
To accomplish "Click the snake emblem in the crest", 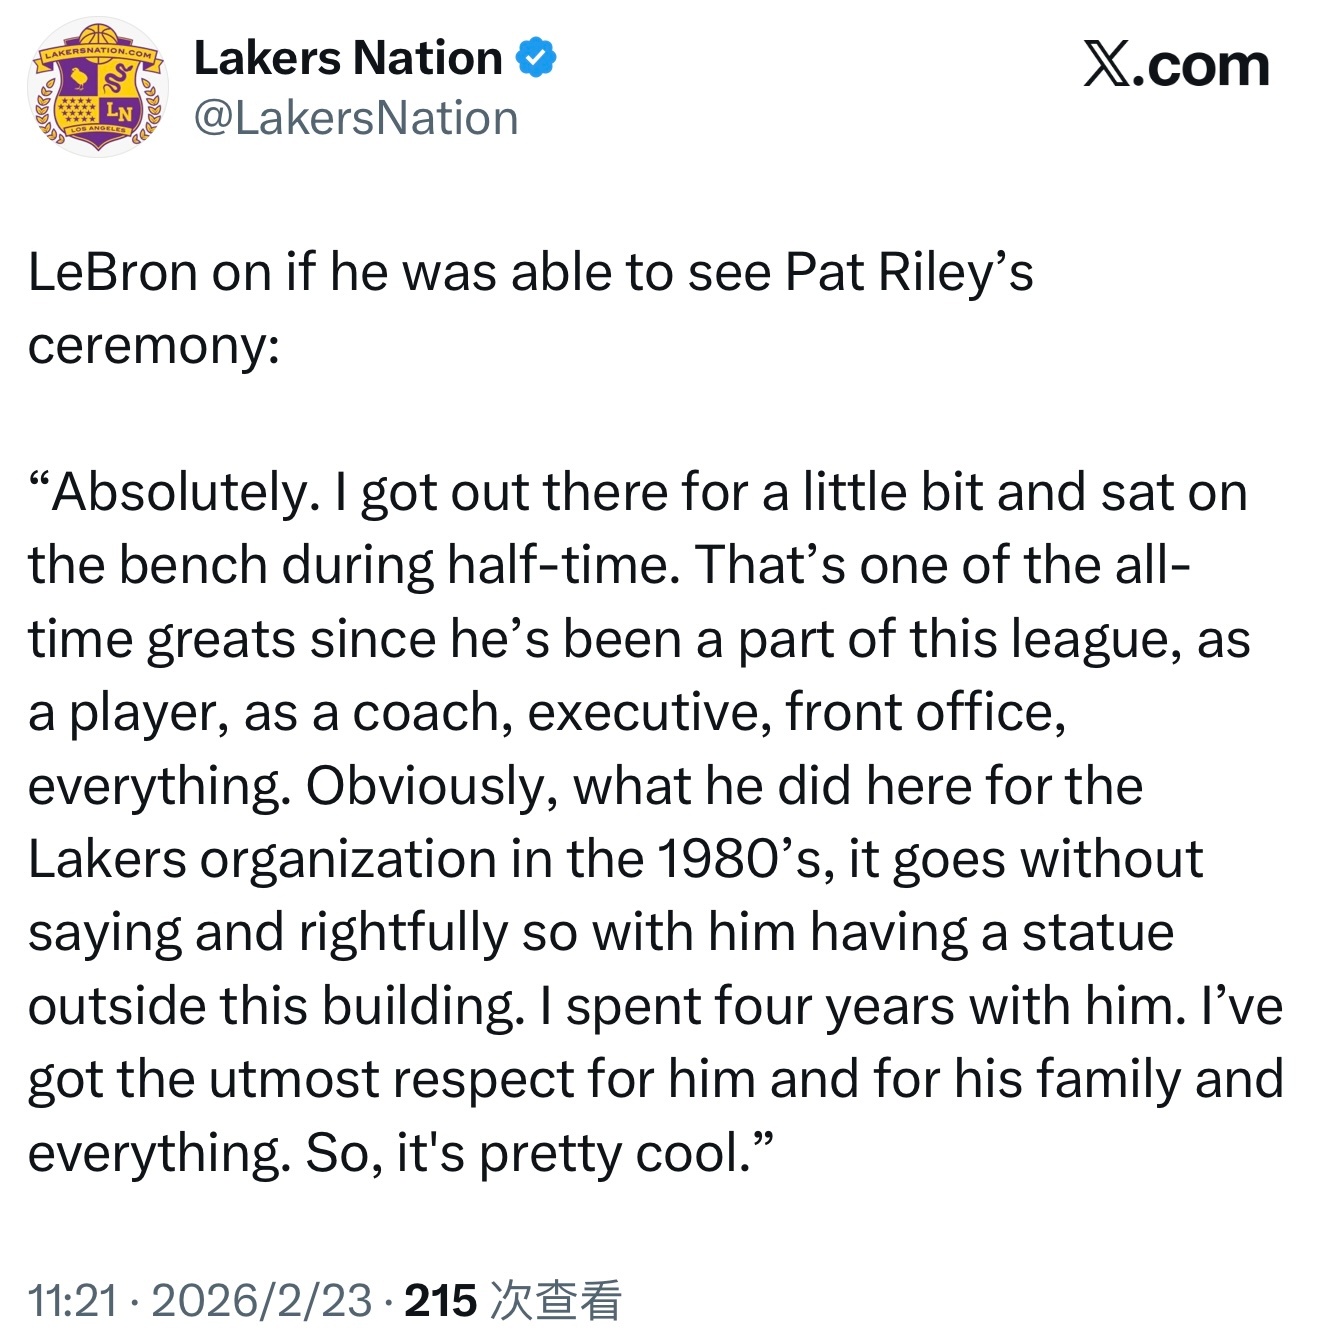I will click(x=118, y=78).
